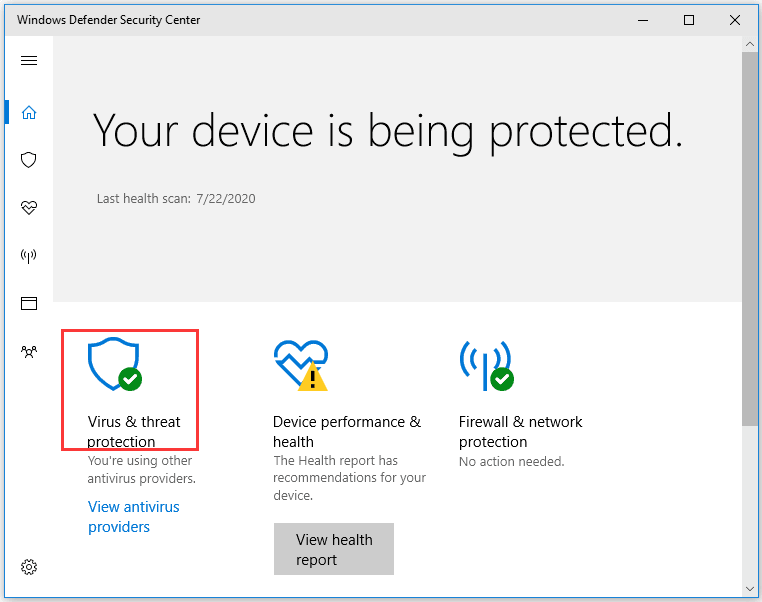The width and height of the screenshot is (762, 602).
Task: Go to the Home sidebar icon
Action: pyautogui.click(x=29, y=112)
